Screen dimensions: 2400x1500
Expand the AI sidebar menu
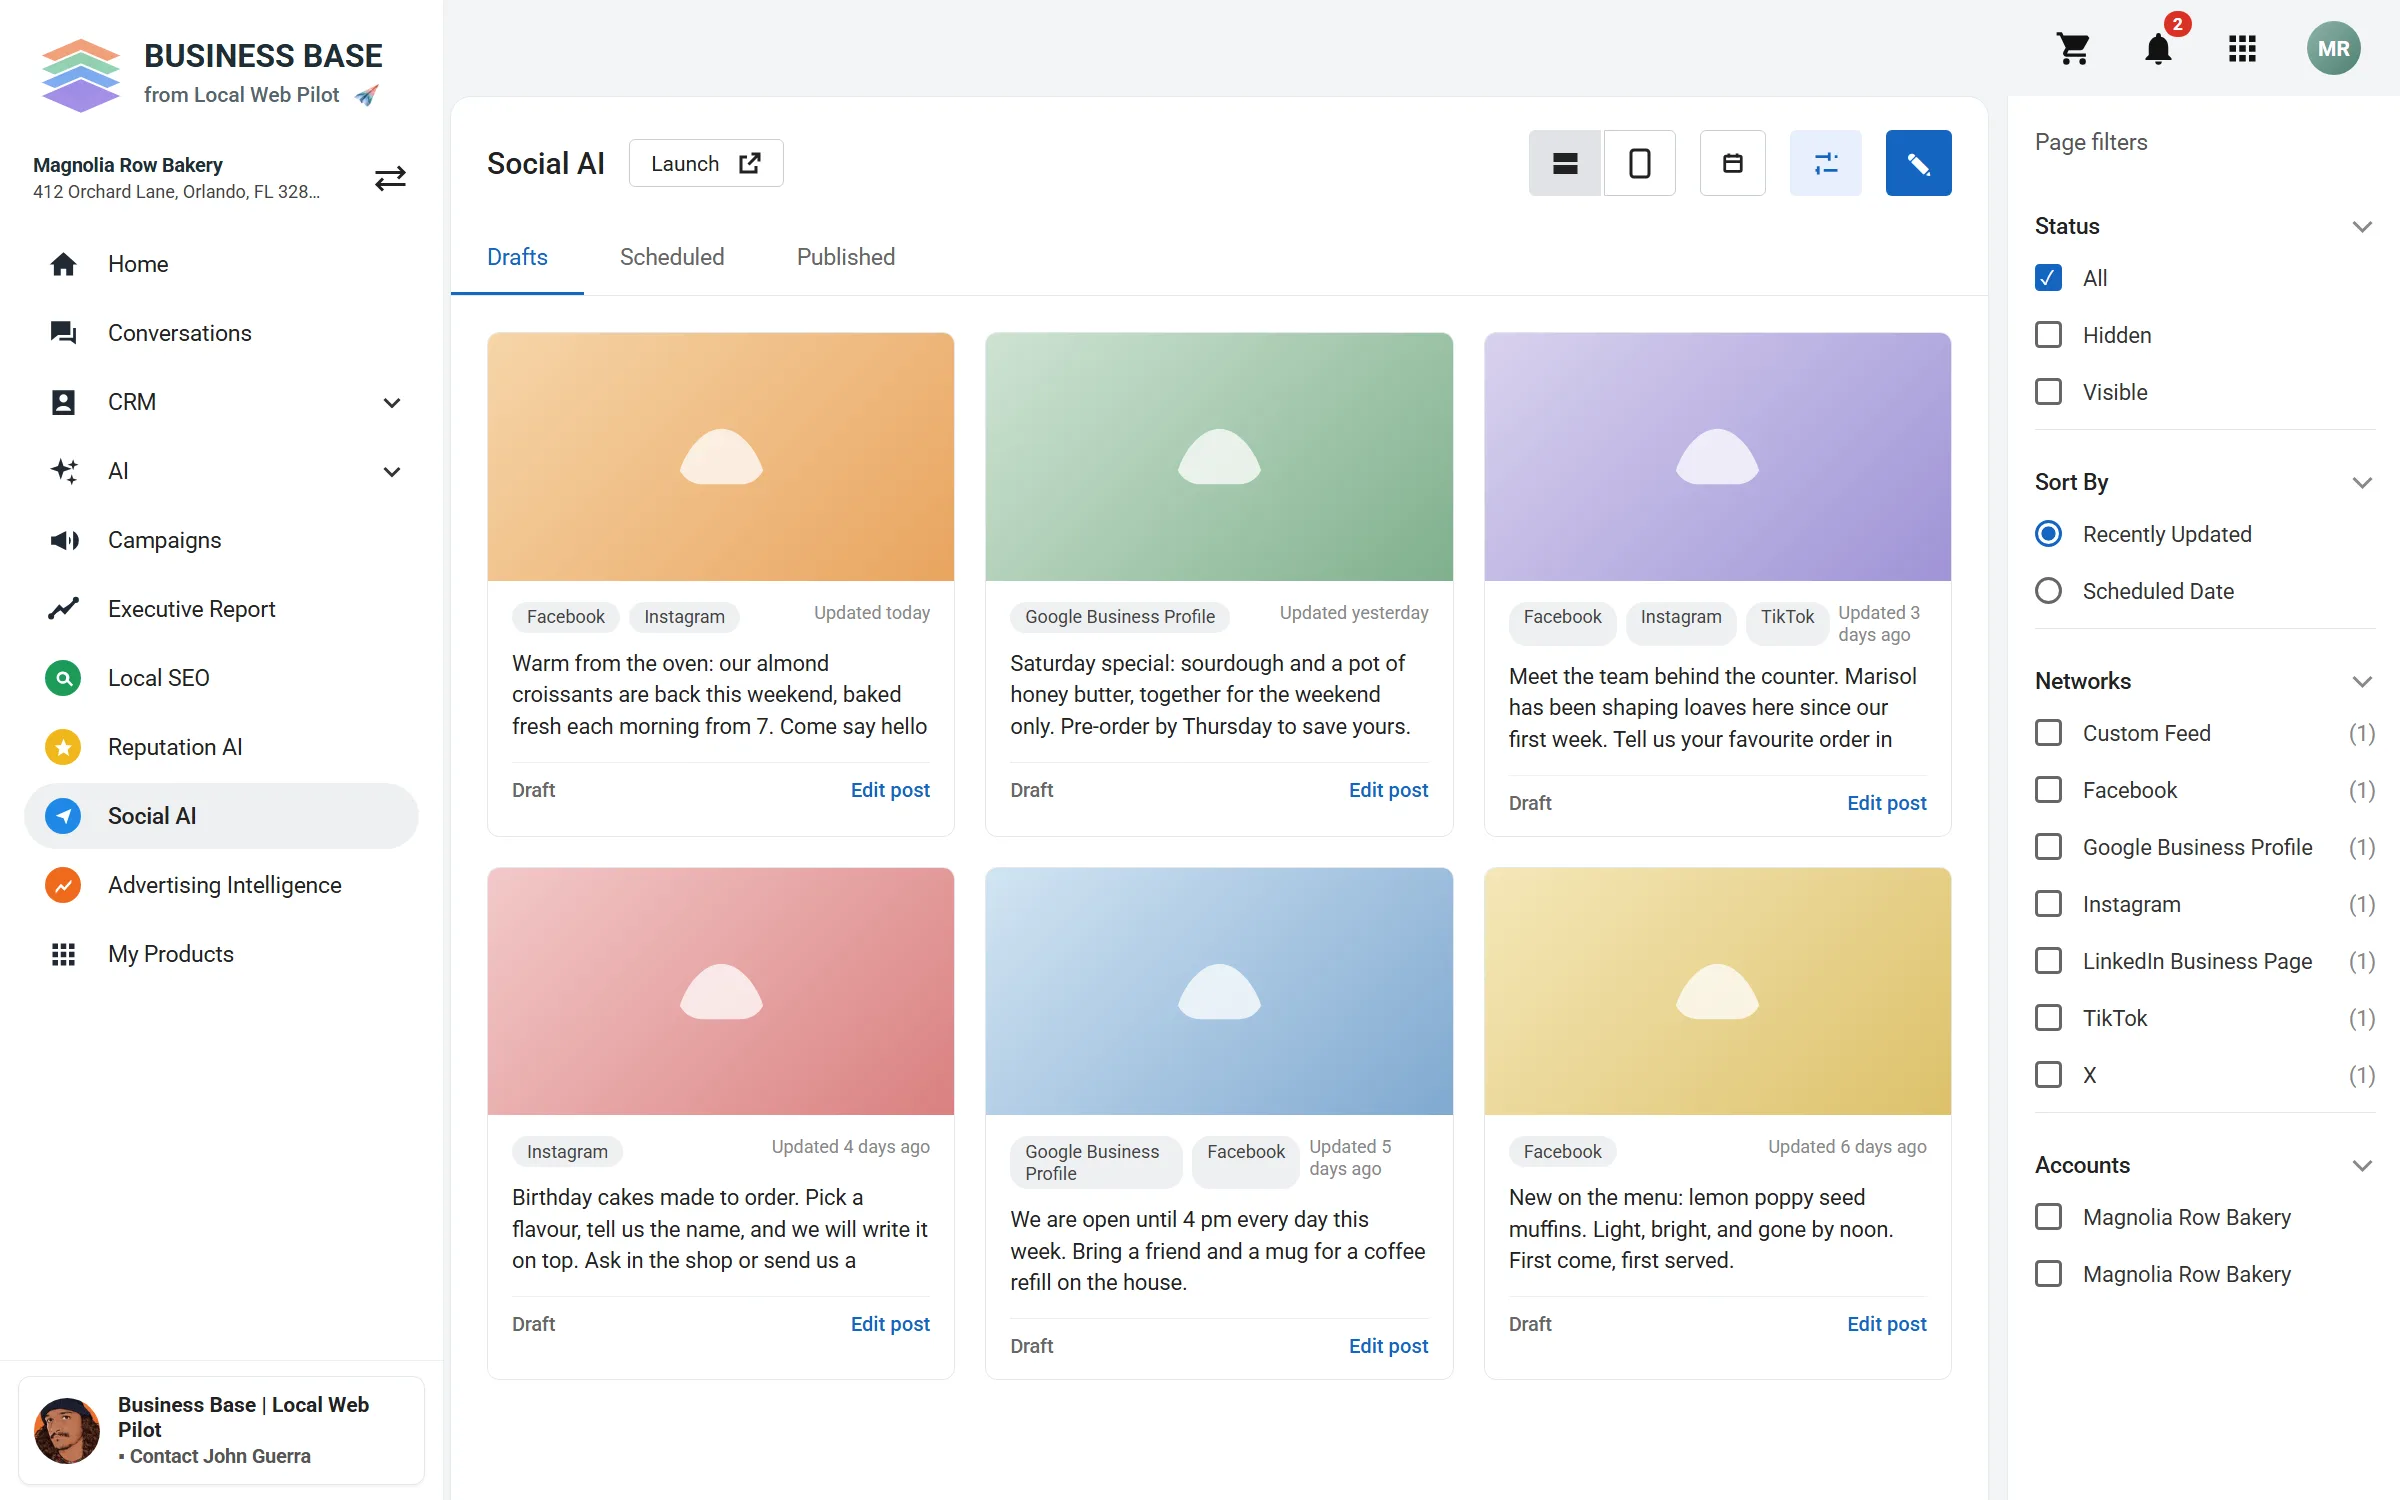tap(392, 471)
